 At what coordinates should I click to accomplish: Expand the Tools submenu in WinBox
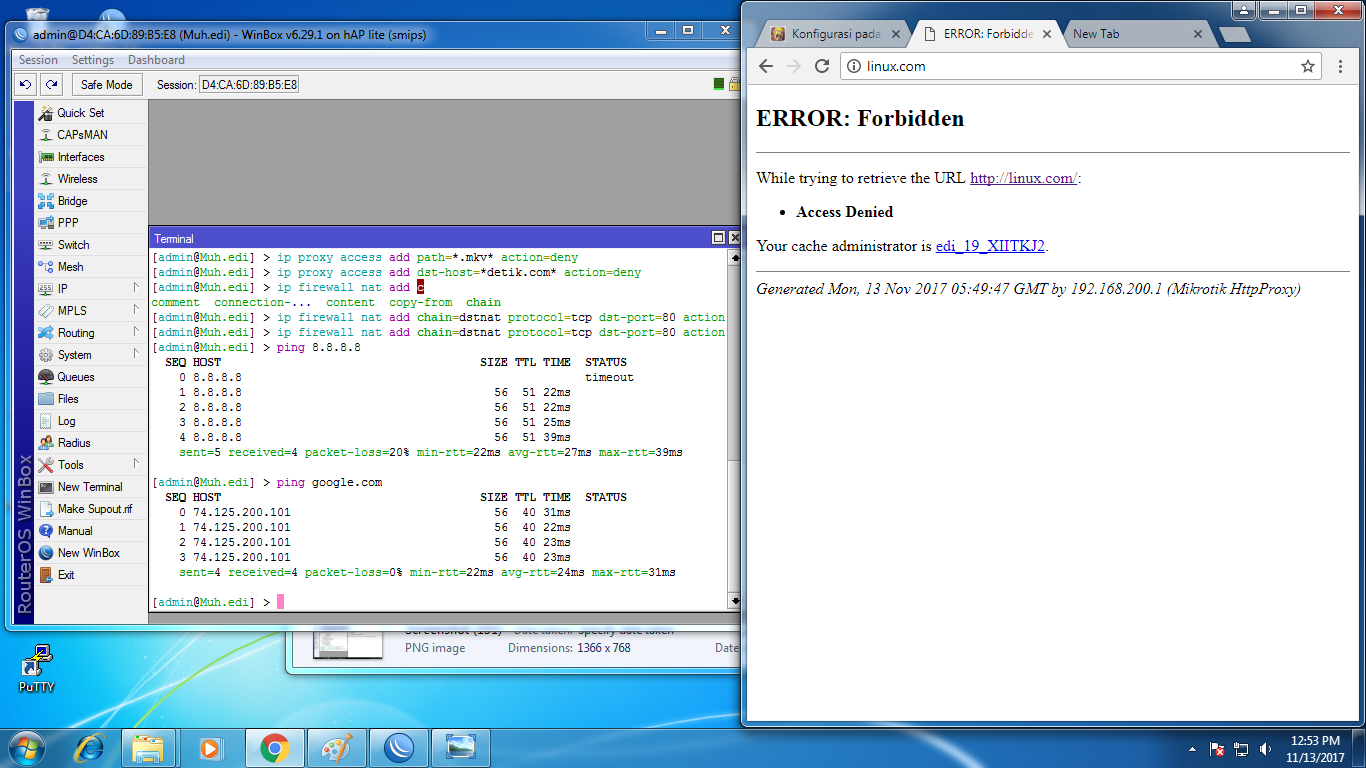tap(91, 465)
